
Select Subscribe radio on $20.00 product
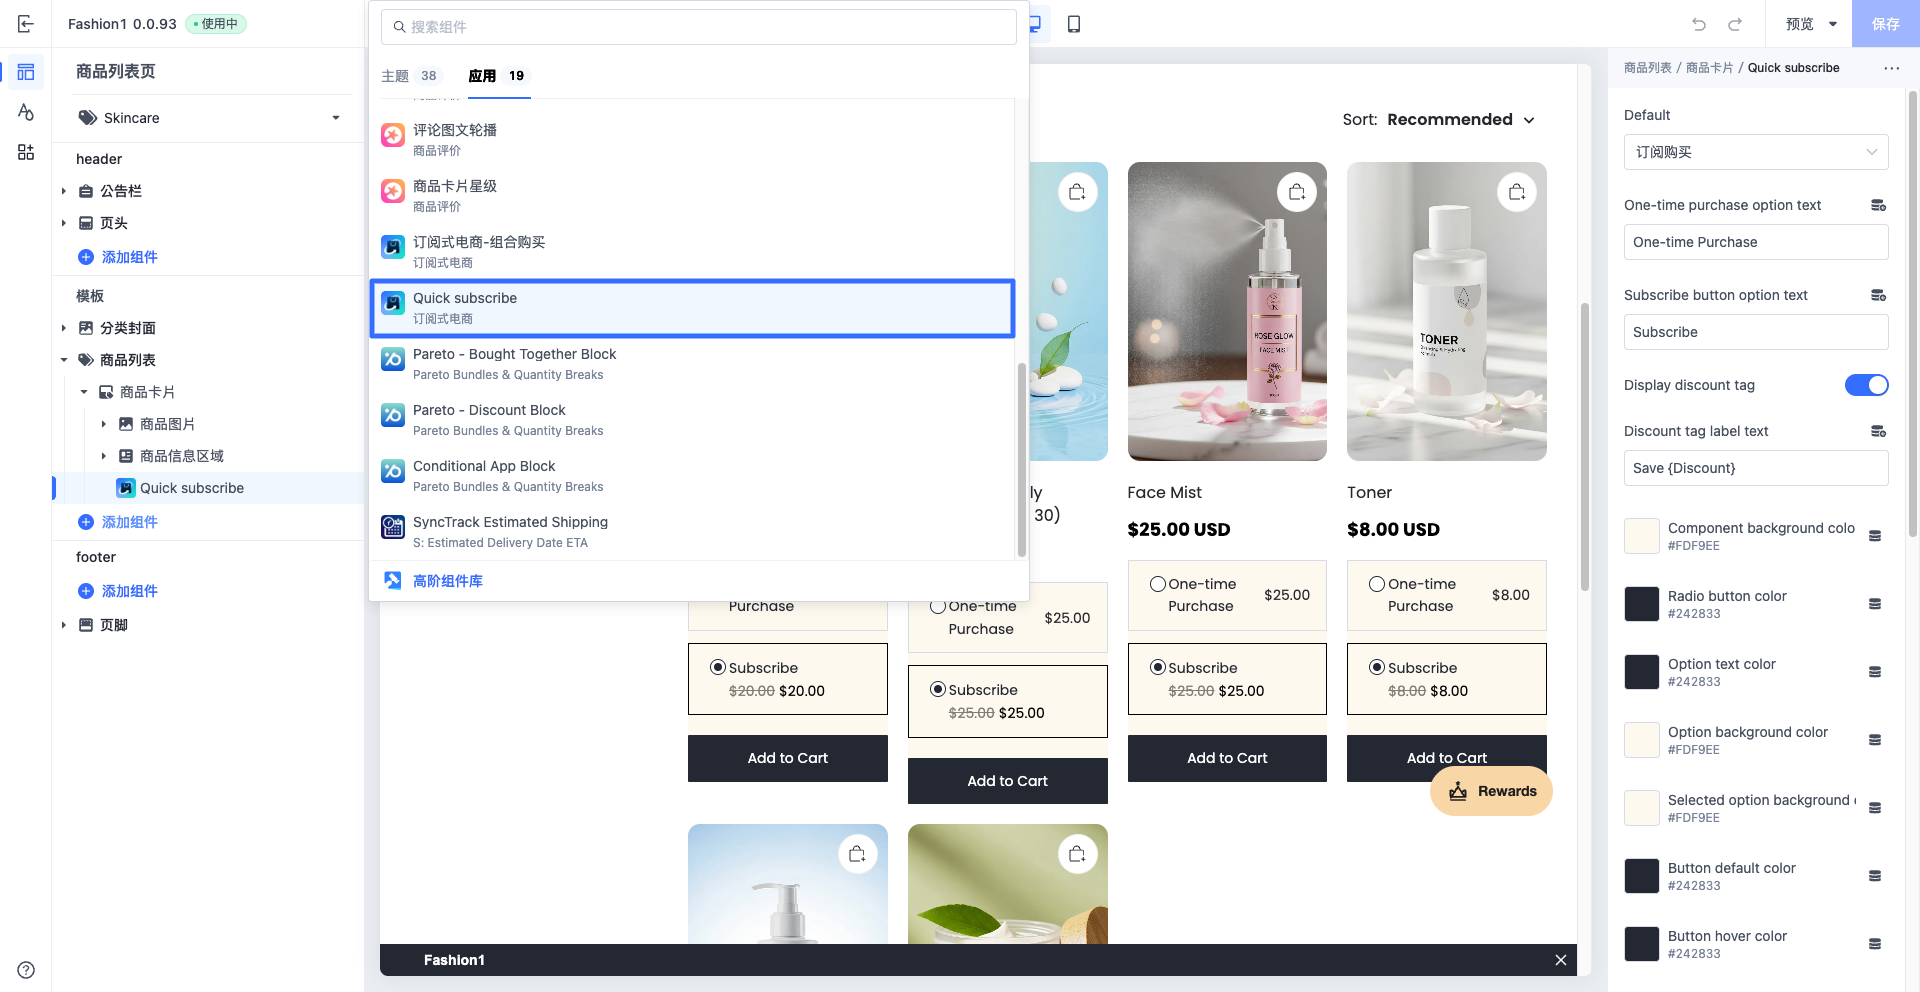tap(718, 668)
